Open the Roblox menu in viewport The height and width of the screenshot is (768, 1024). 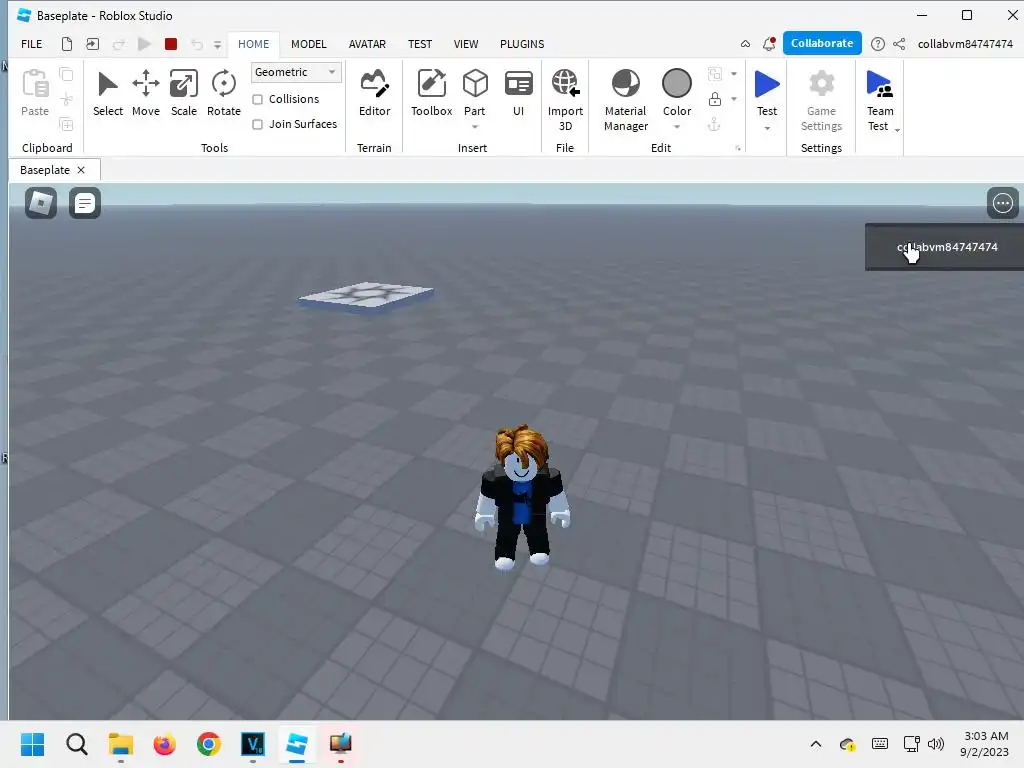(40, 203)
